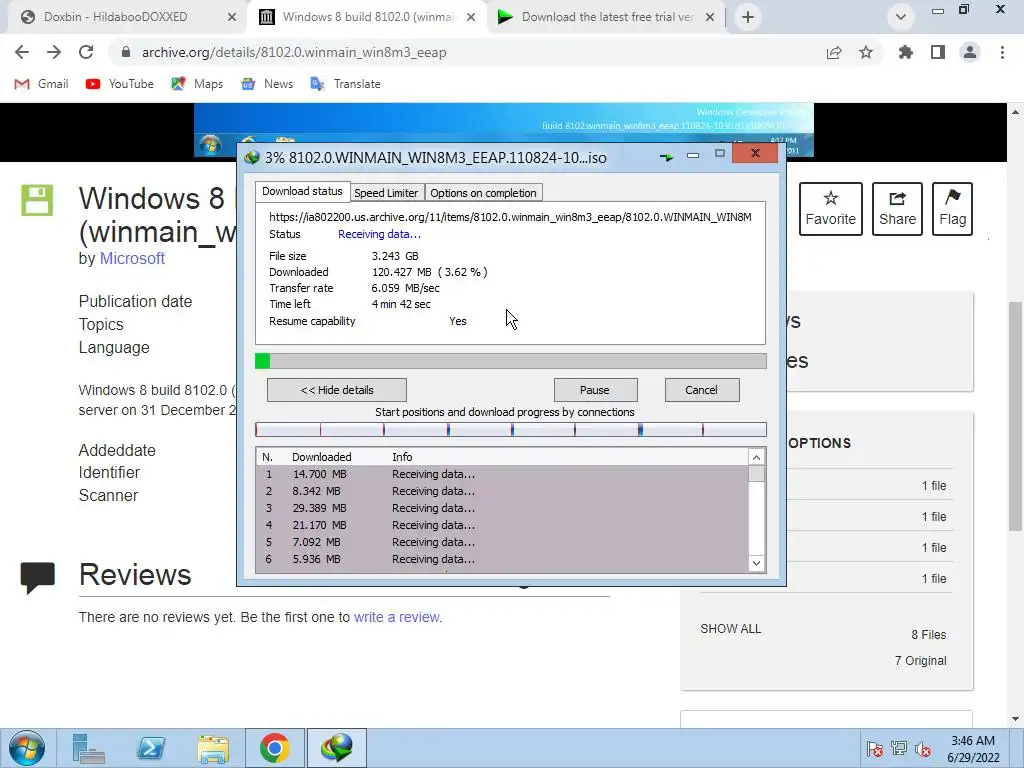The width and height of the screenshot is (1024, 768).
Task: Switch to the Download latest free trial tab
Action: tap(607, 17)
